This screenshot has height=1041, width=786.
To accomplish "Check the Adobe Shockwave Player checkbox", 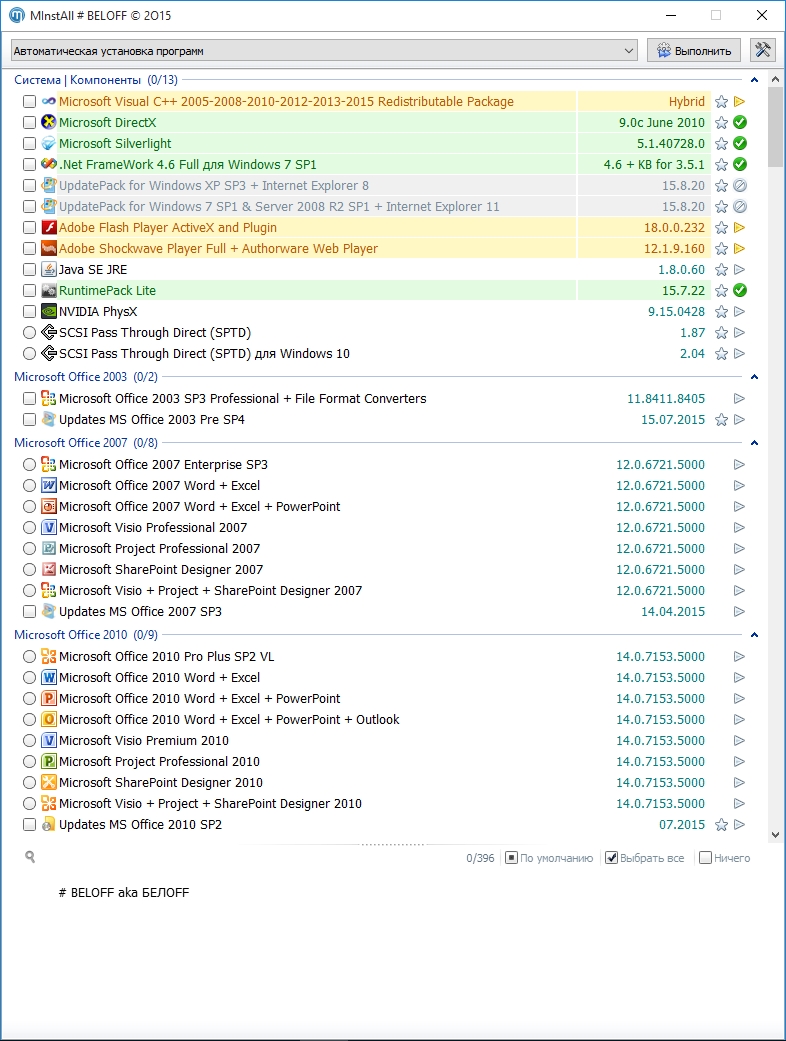I will [x=29, y=248].
